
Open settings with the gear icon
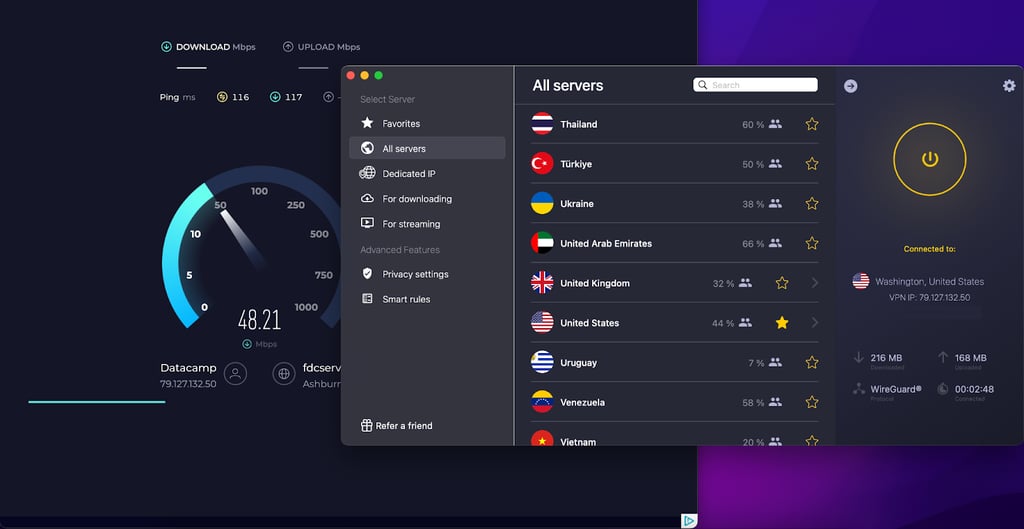1009,86
